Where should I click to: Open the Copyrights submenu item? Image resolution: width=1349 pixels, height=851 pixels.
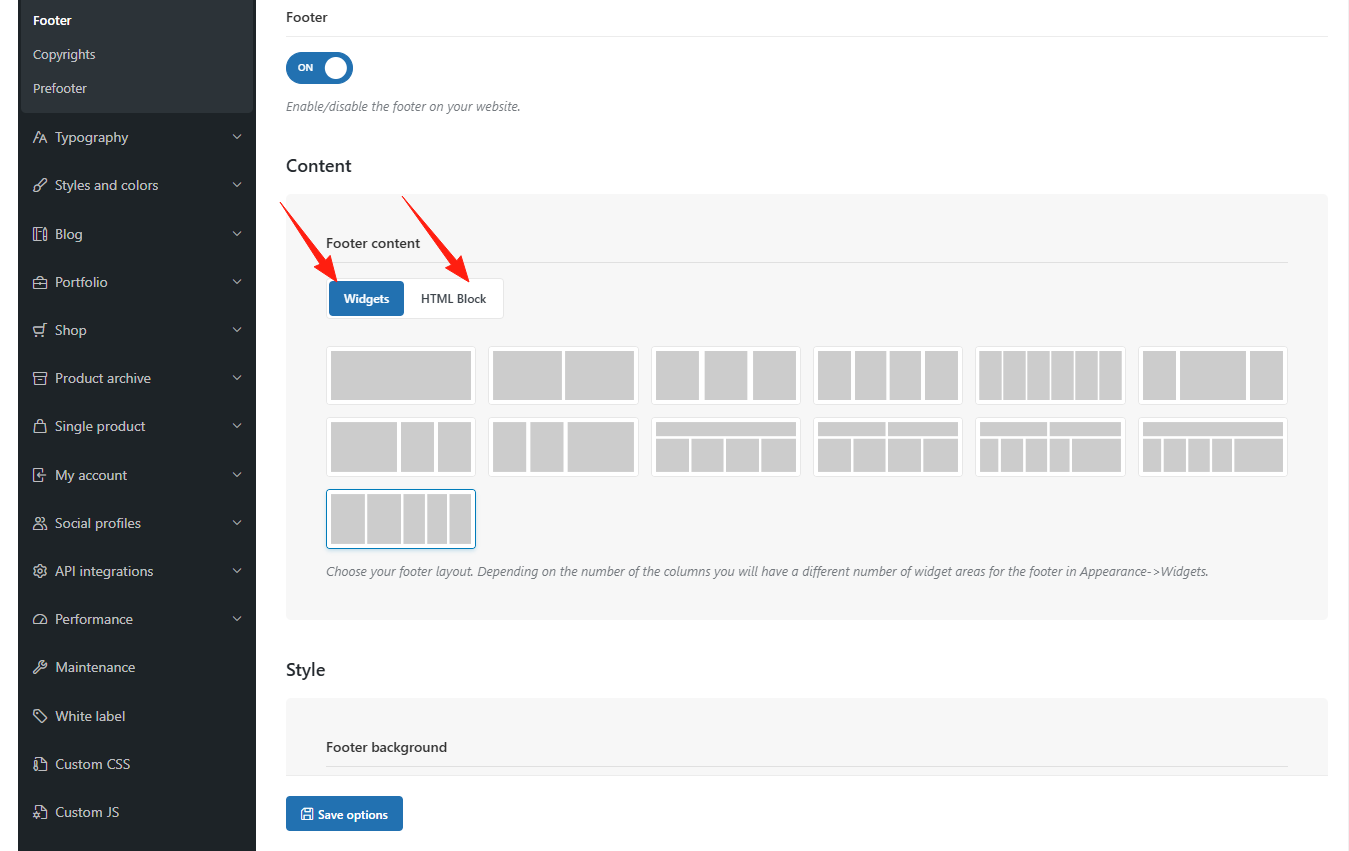pos(64,54)
